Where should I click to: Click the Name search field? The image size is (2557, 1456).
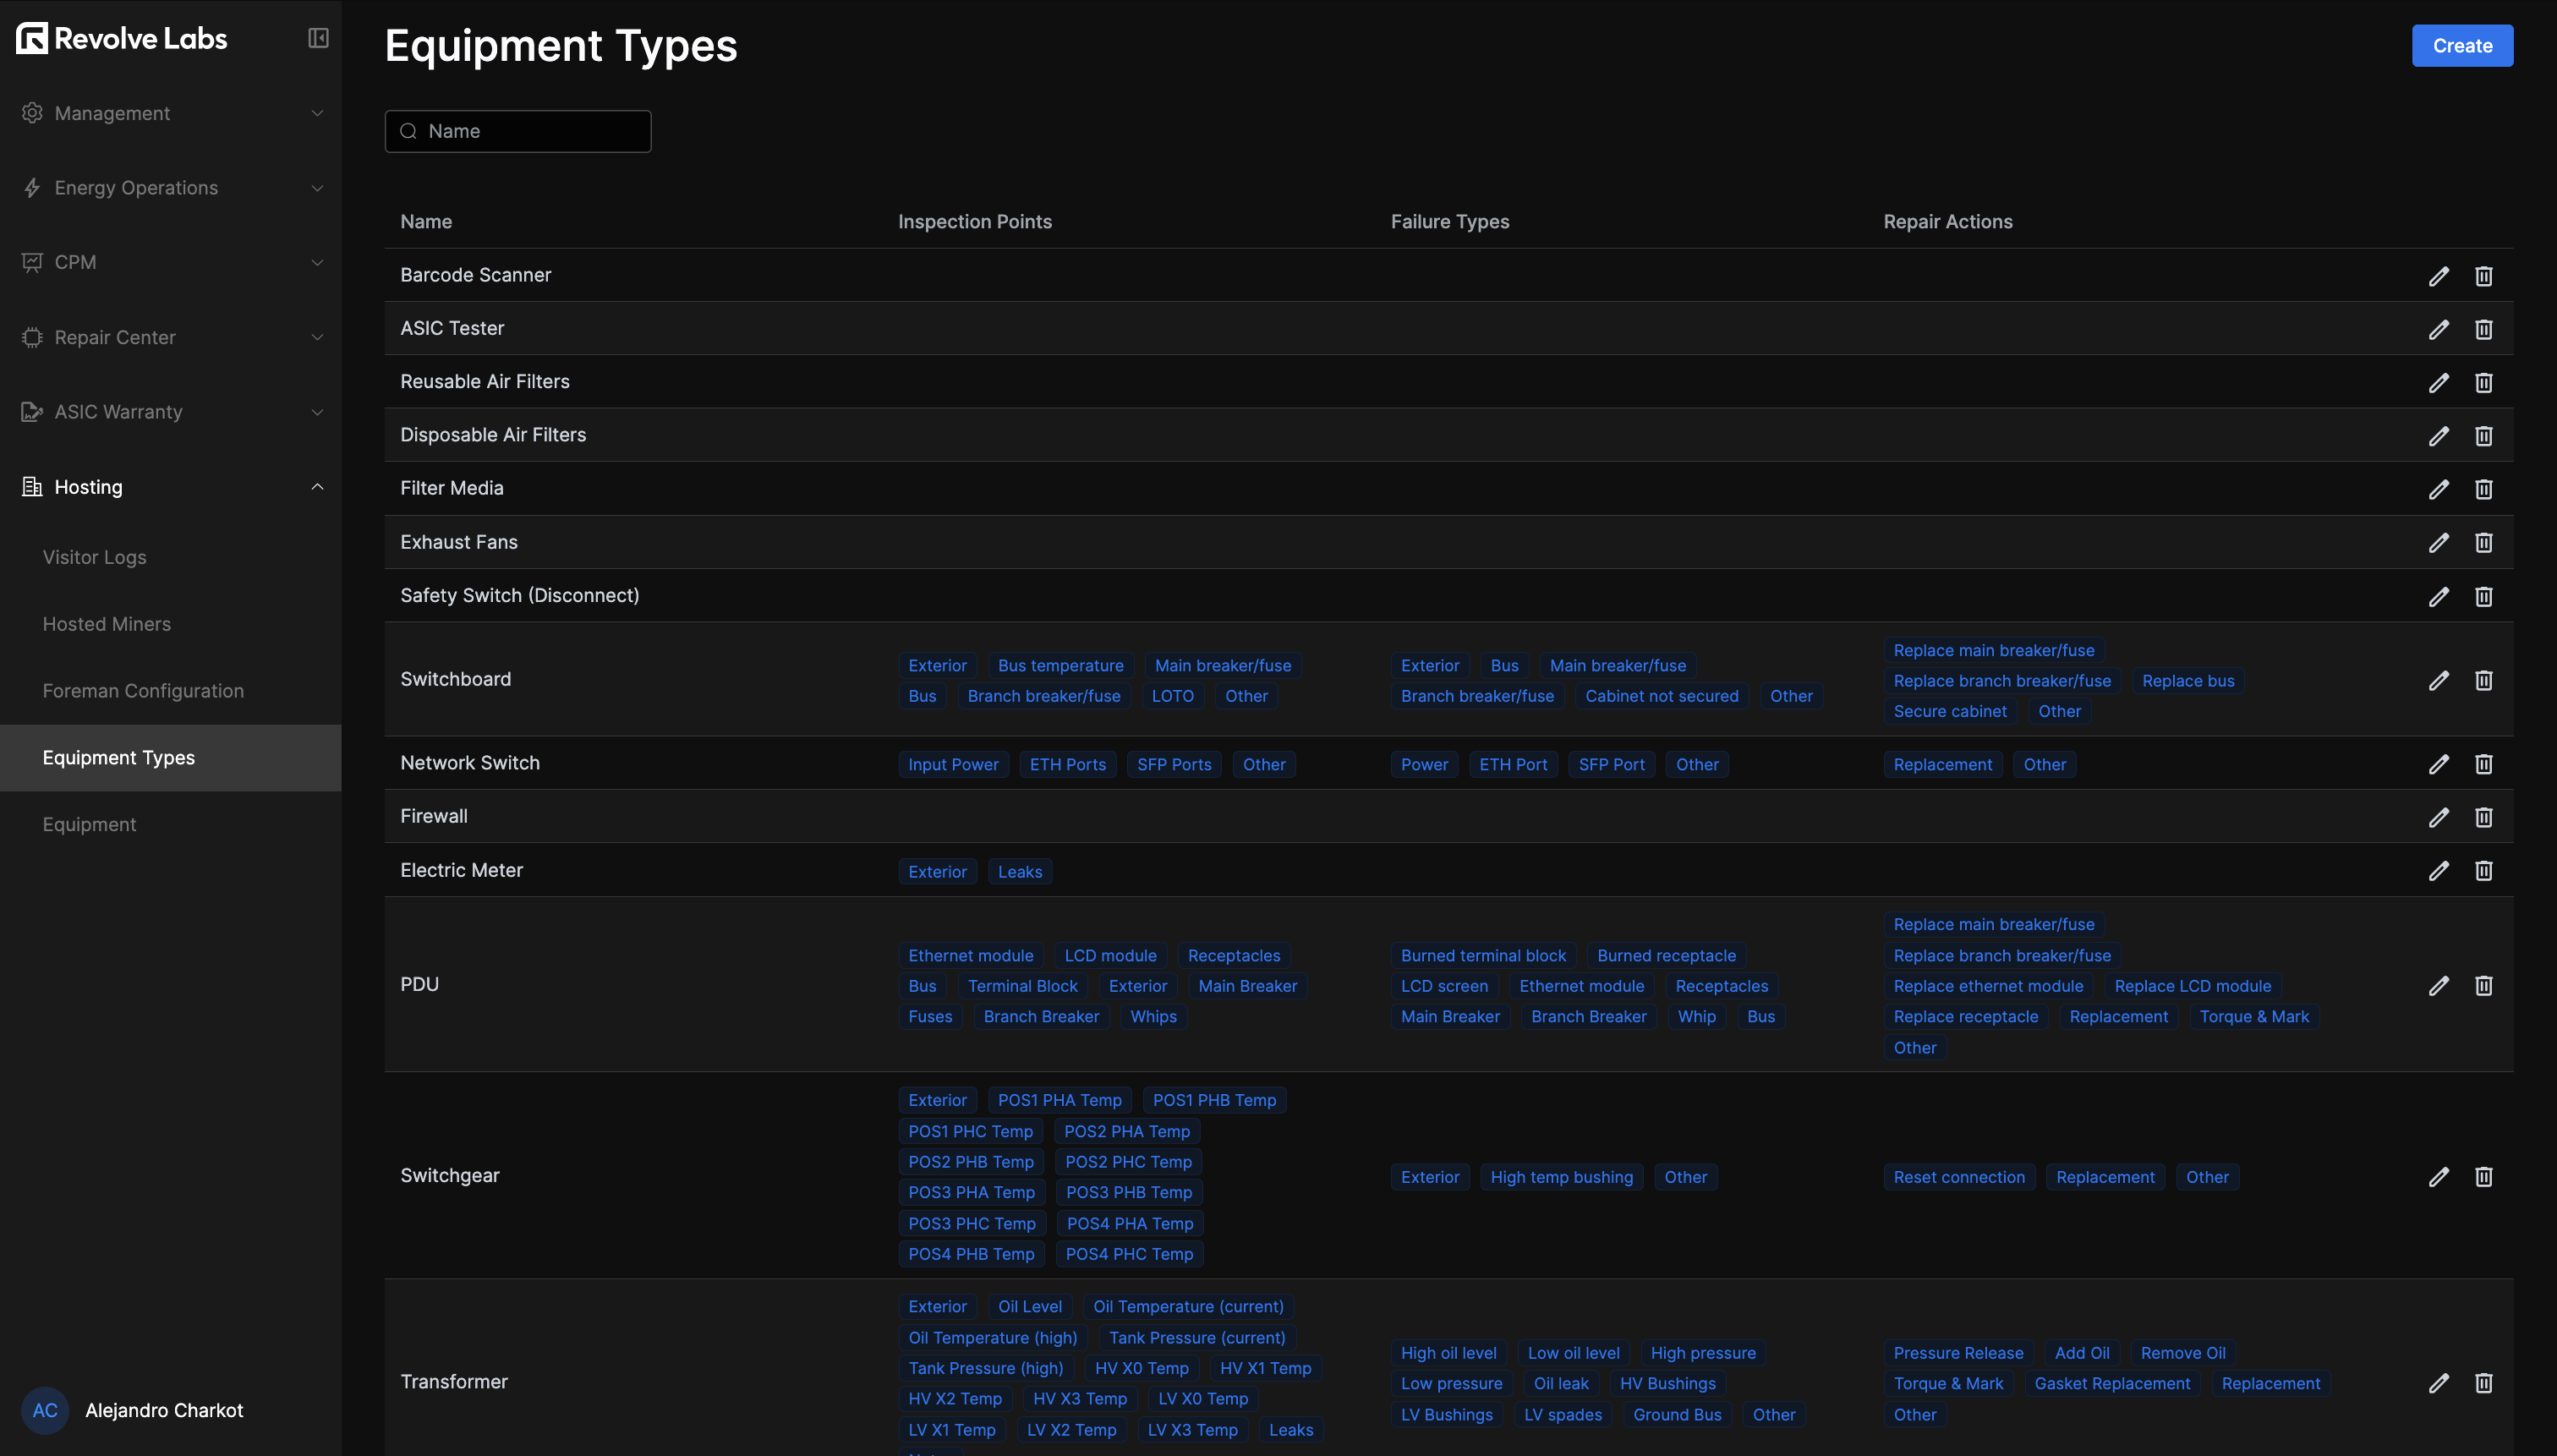[x=518, y=130]
